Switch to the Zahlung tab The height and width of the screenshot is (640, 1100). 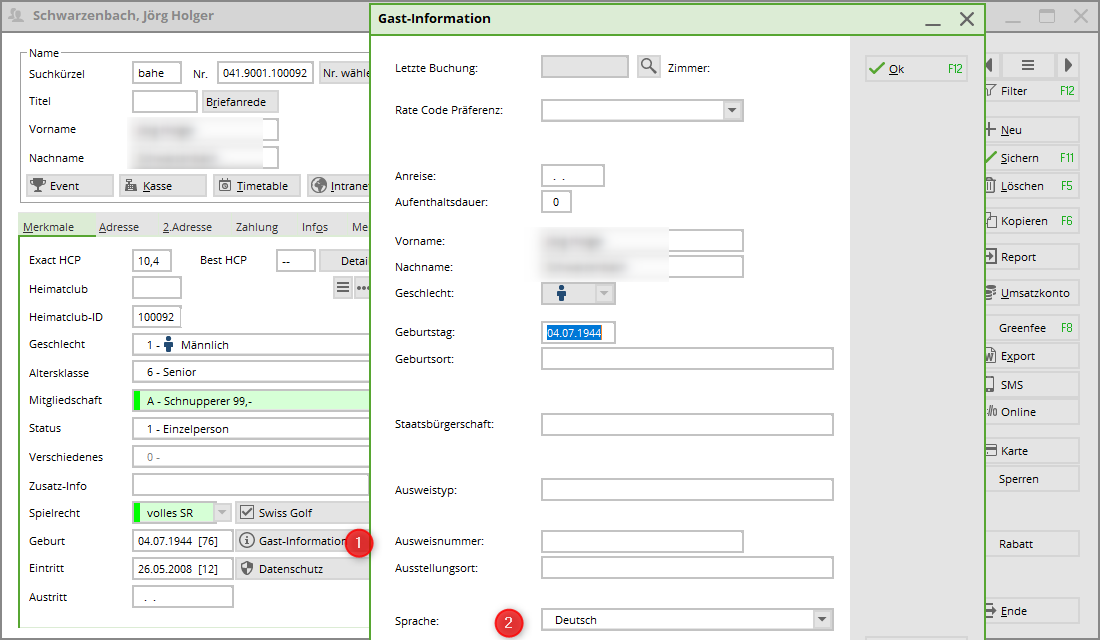coord(257,227)
